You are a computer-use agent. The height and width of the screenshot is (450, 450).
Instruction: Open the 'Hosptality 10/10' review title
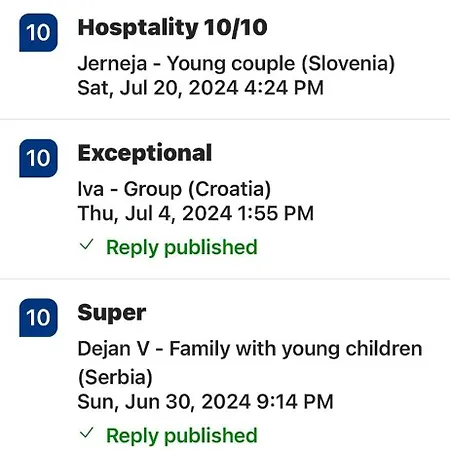click(172, 27)
